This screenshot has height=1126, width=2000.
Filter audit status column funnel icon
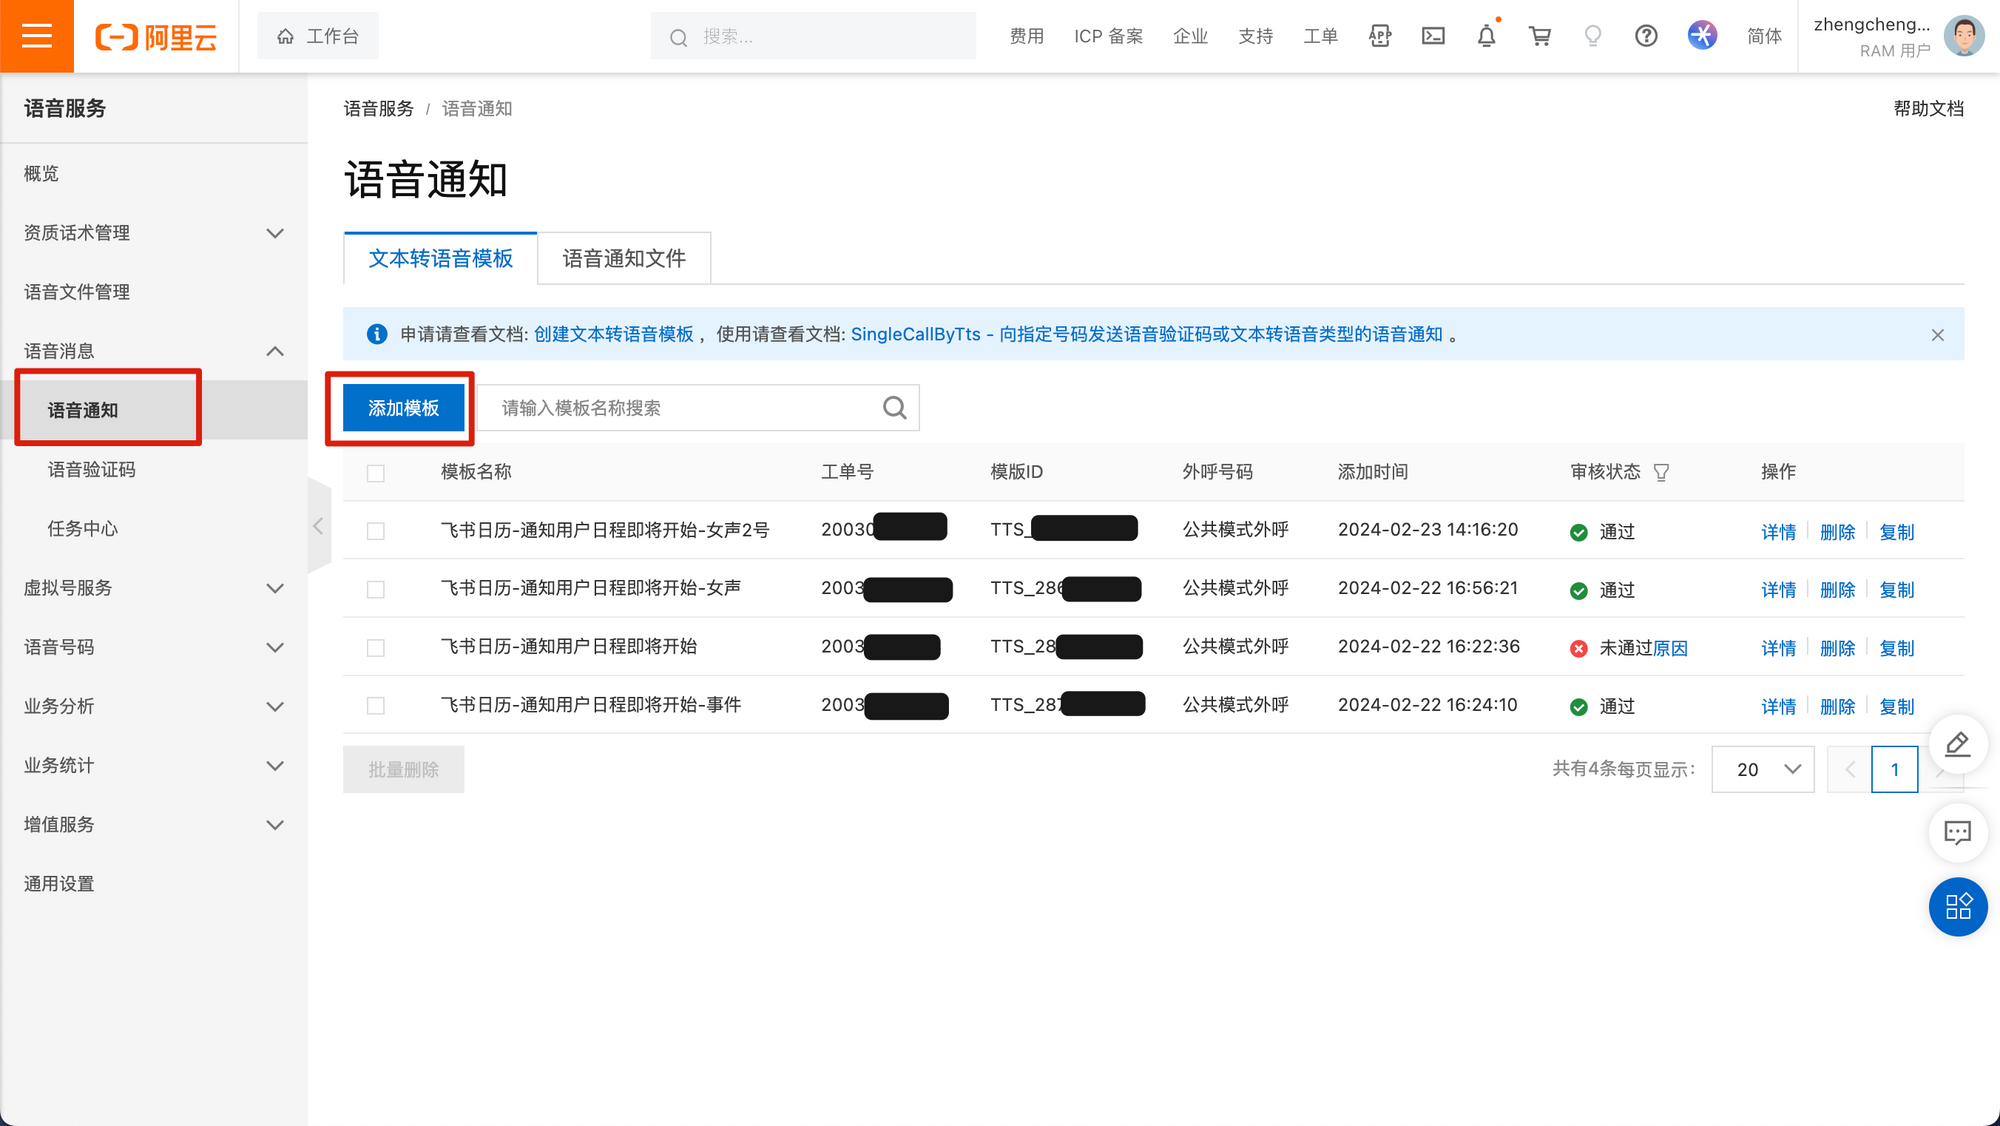click(1661, 472)
